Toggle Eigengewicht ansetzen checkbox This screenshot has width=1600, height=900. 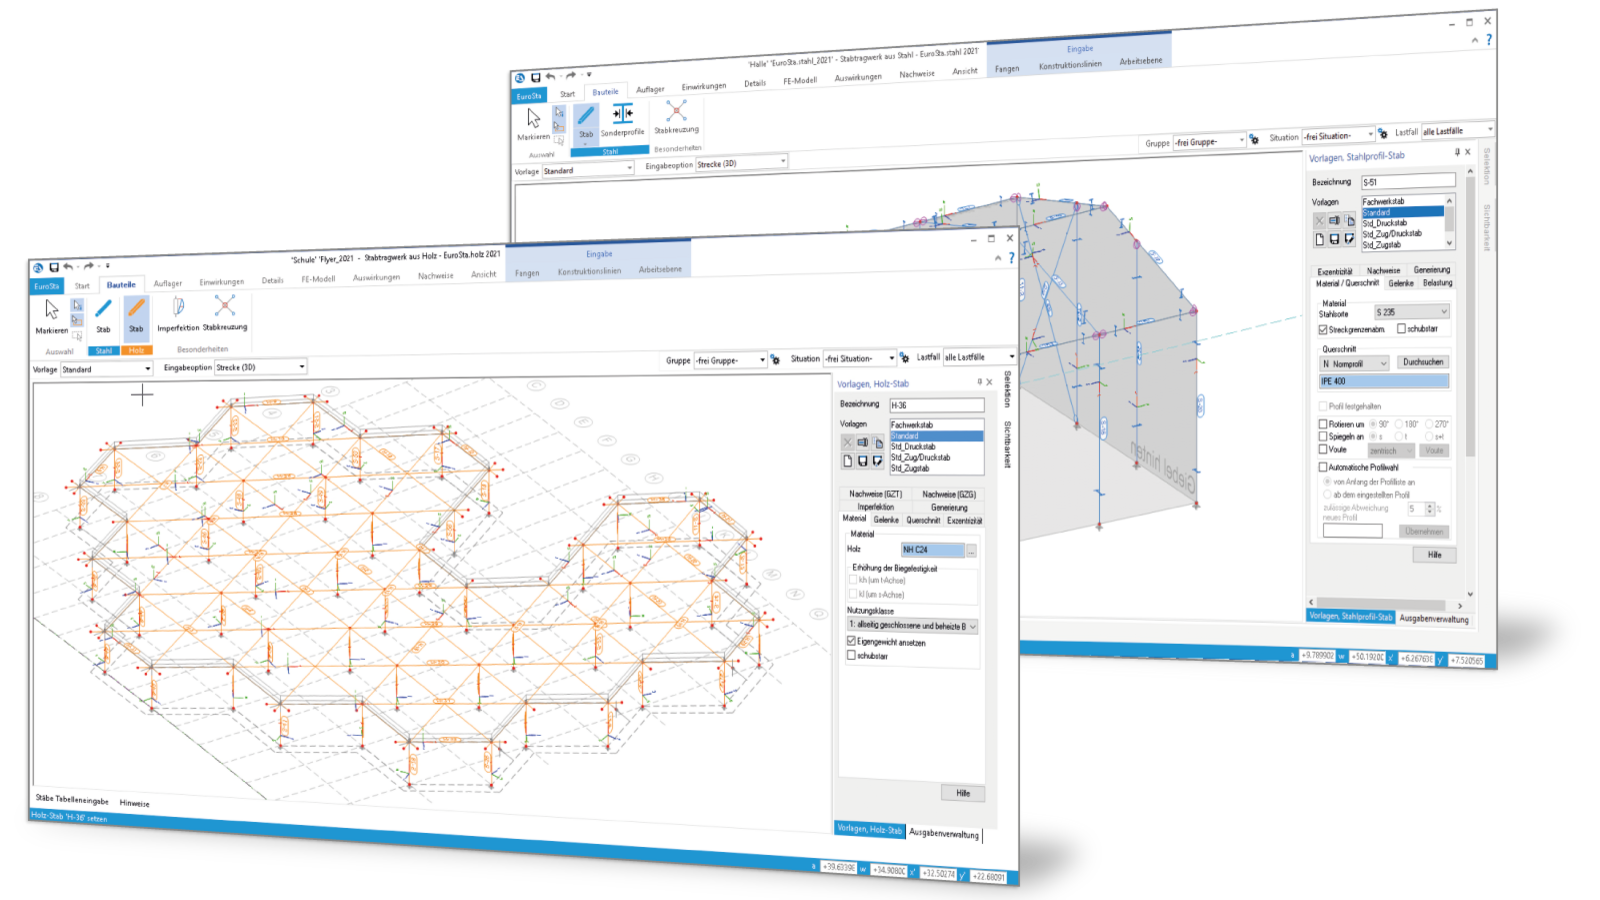pos(852,641)
